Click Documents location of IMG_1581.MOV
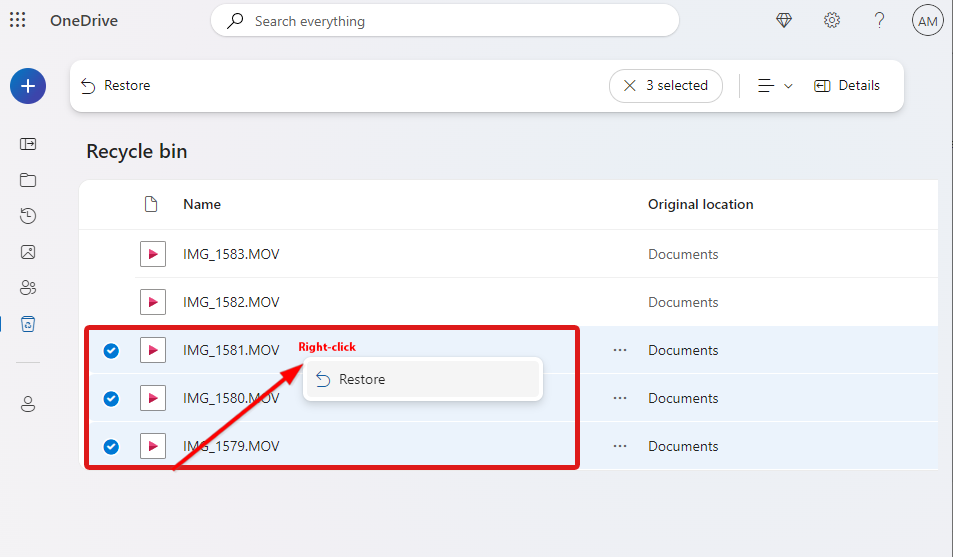 pyautogui.click(x=683, y=351)
